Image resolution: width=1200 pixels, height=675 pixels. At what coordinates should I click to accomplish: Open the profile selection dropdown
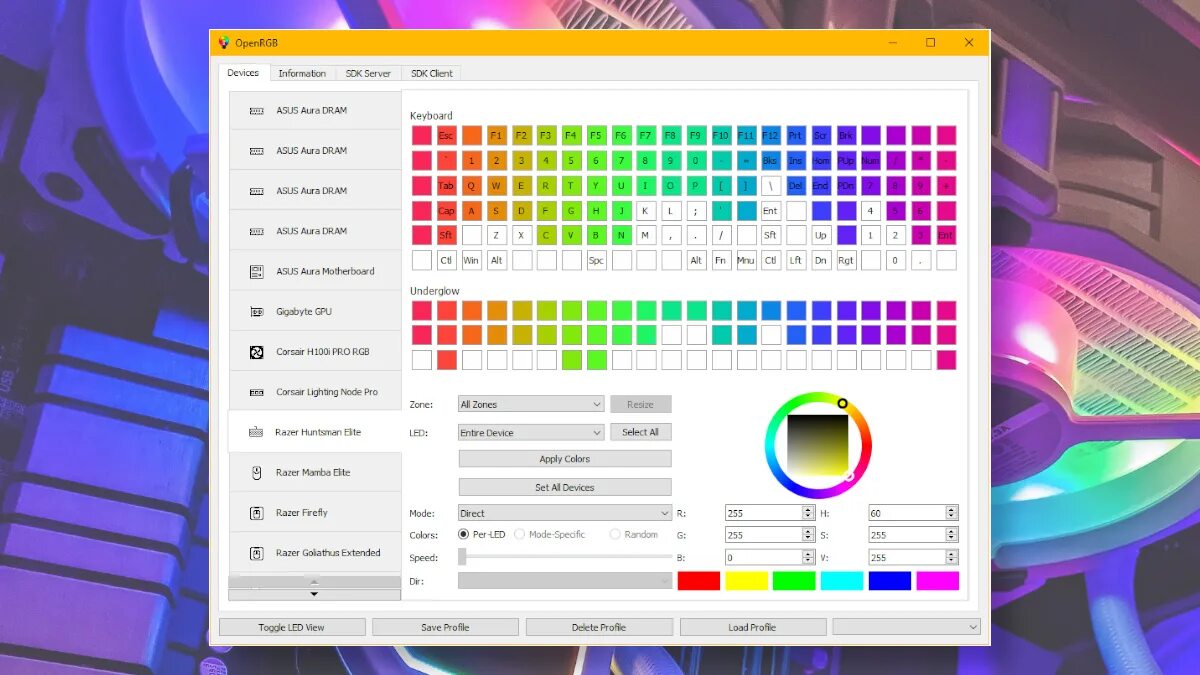pos(906,627)
